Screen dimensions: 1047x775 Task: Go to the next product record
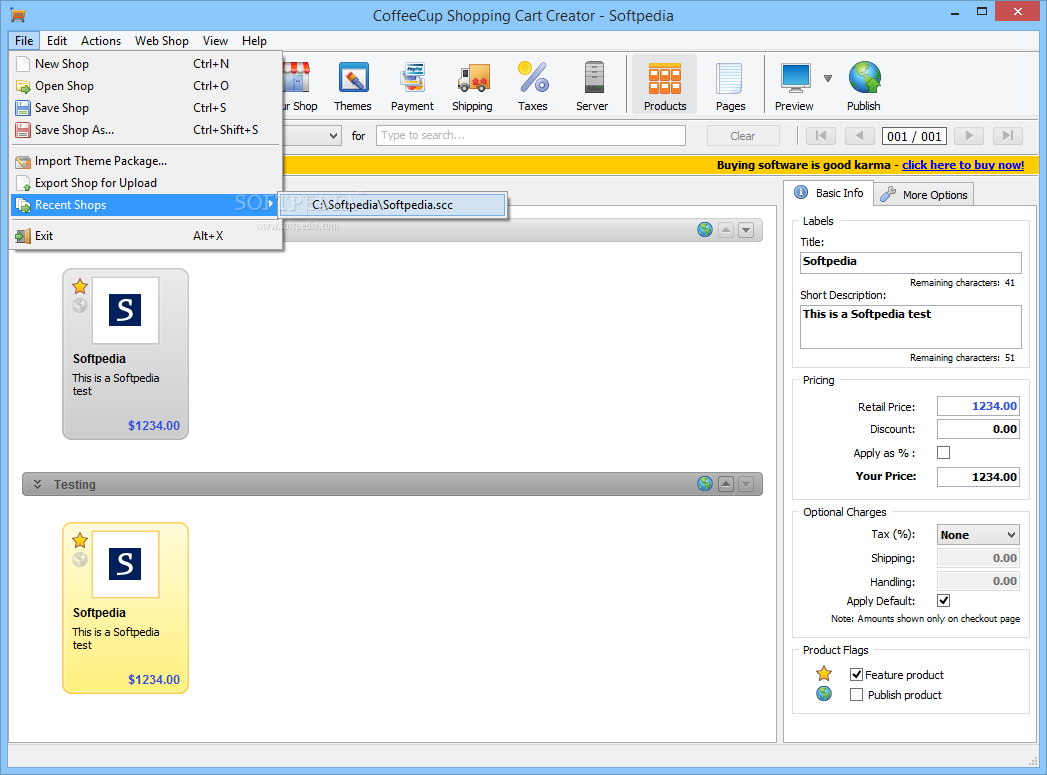coord(969,136)
